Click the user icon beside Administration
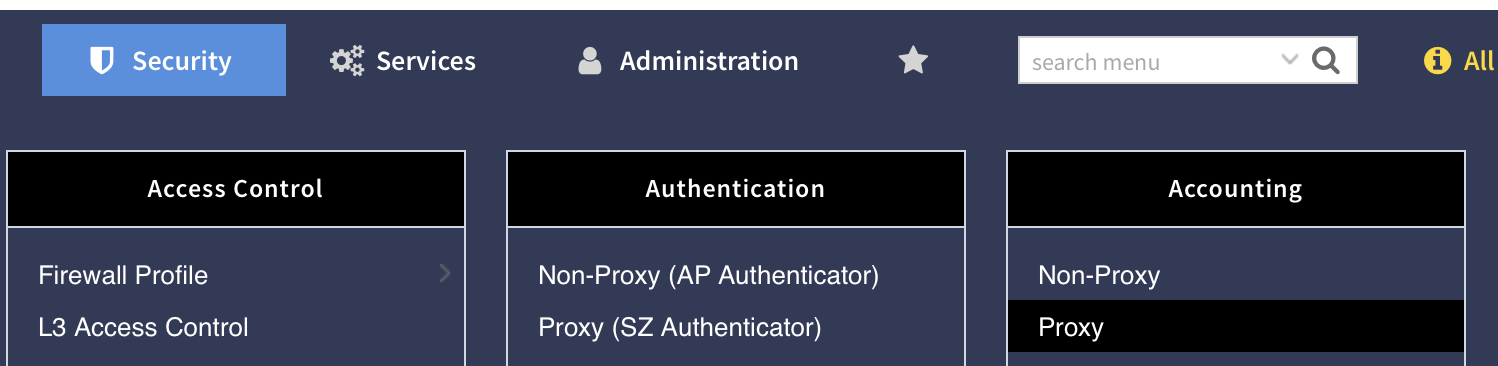This screenshot has width=1498, height=366. (590, 61)
